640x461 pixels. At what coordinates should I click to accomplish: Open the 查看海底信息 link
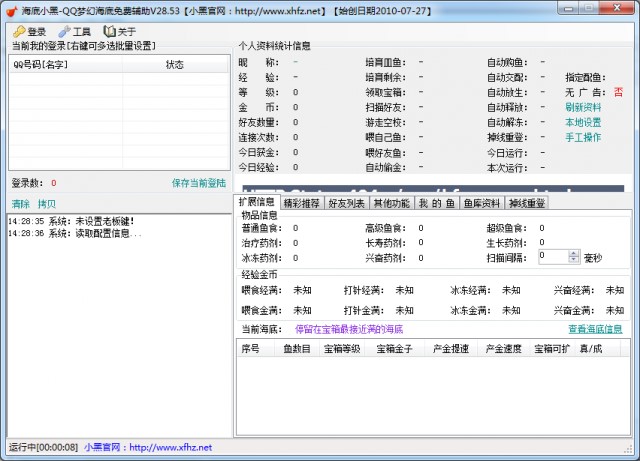(595, 329)
